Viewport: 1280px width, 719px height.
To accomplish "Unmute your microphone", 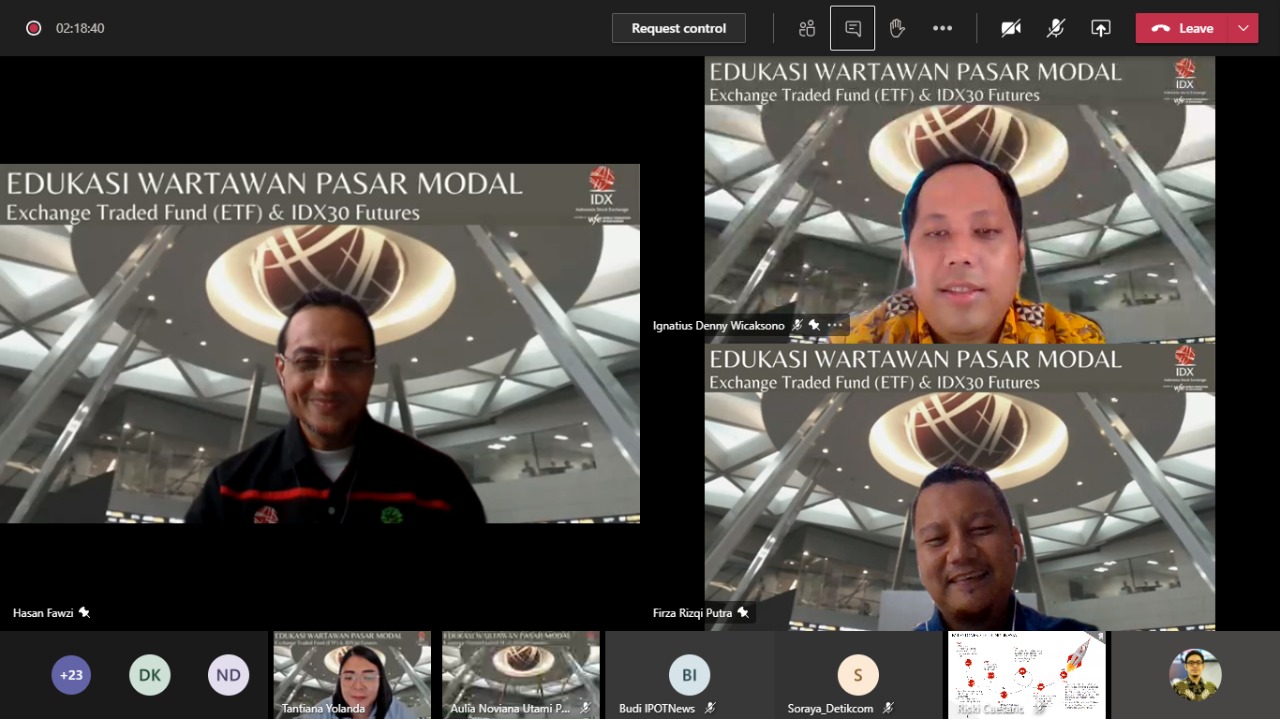I will click(1056, 28).
